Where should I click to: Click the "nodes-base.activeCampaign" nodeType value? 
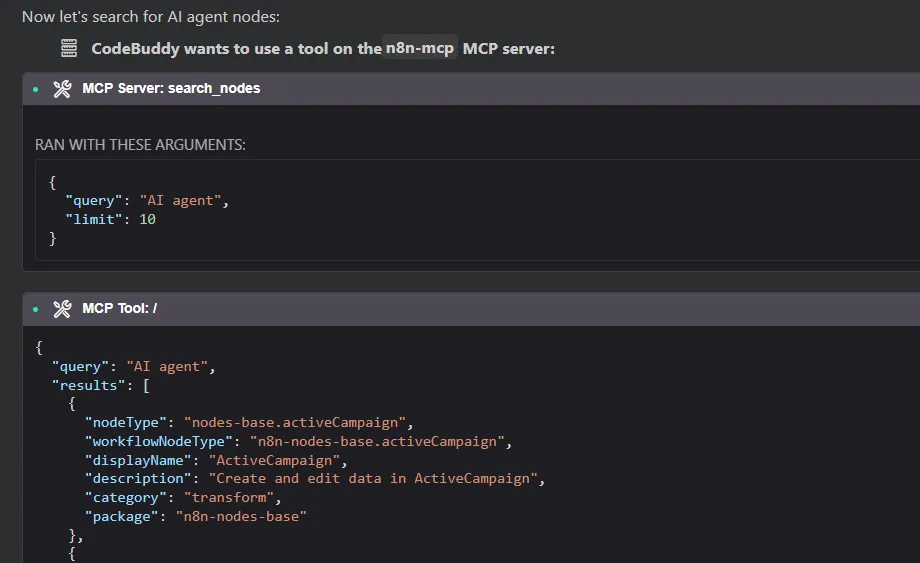(295, 422)
